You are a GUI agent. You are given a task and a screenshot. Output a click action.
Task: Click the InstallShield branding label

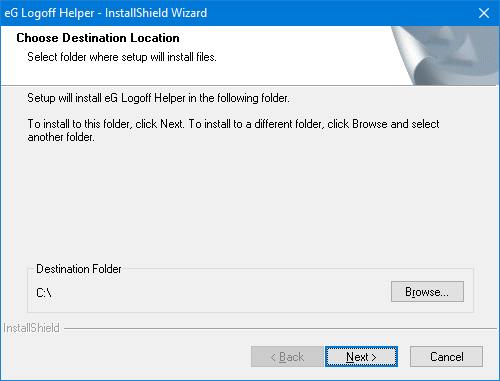pos(31,328)
